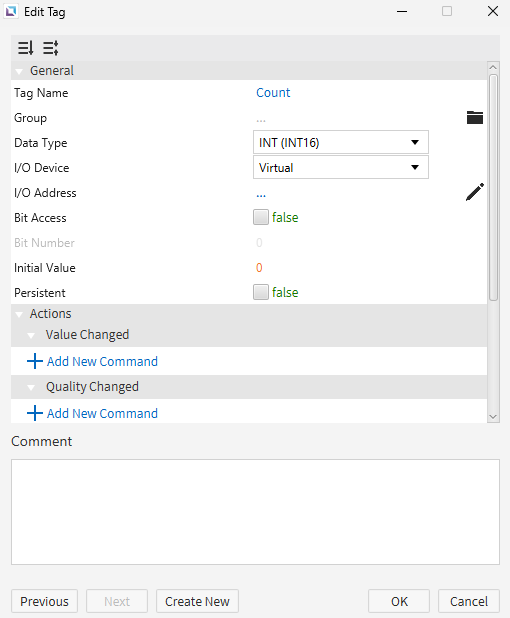This screenshot has width=510, height=618.
Task: Click the plus icon under Value Changed
Action: pos(35,361)
